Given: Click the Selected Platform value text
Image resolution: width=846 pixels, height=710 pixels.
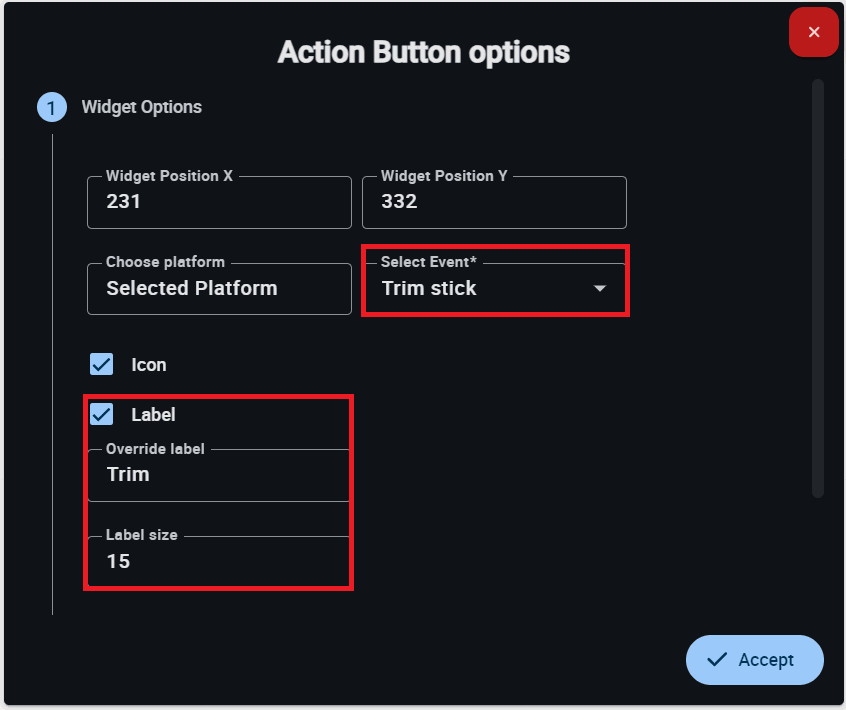Looking at the screenshot, I should [192, 289].
